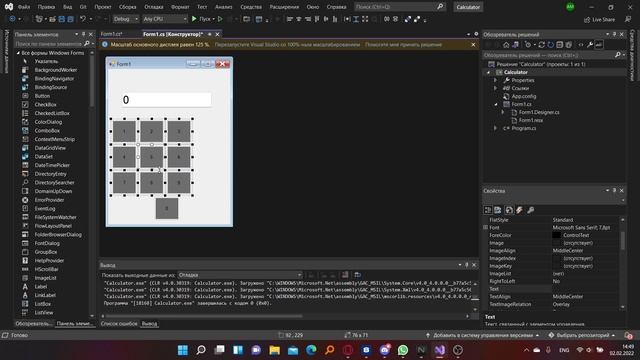Toggle the pin on Form1.cs Конструктор tab

(x=210, y=34)
